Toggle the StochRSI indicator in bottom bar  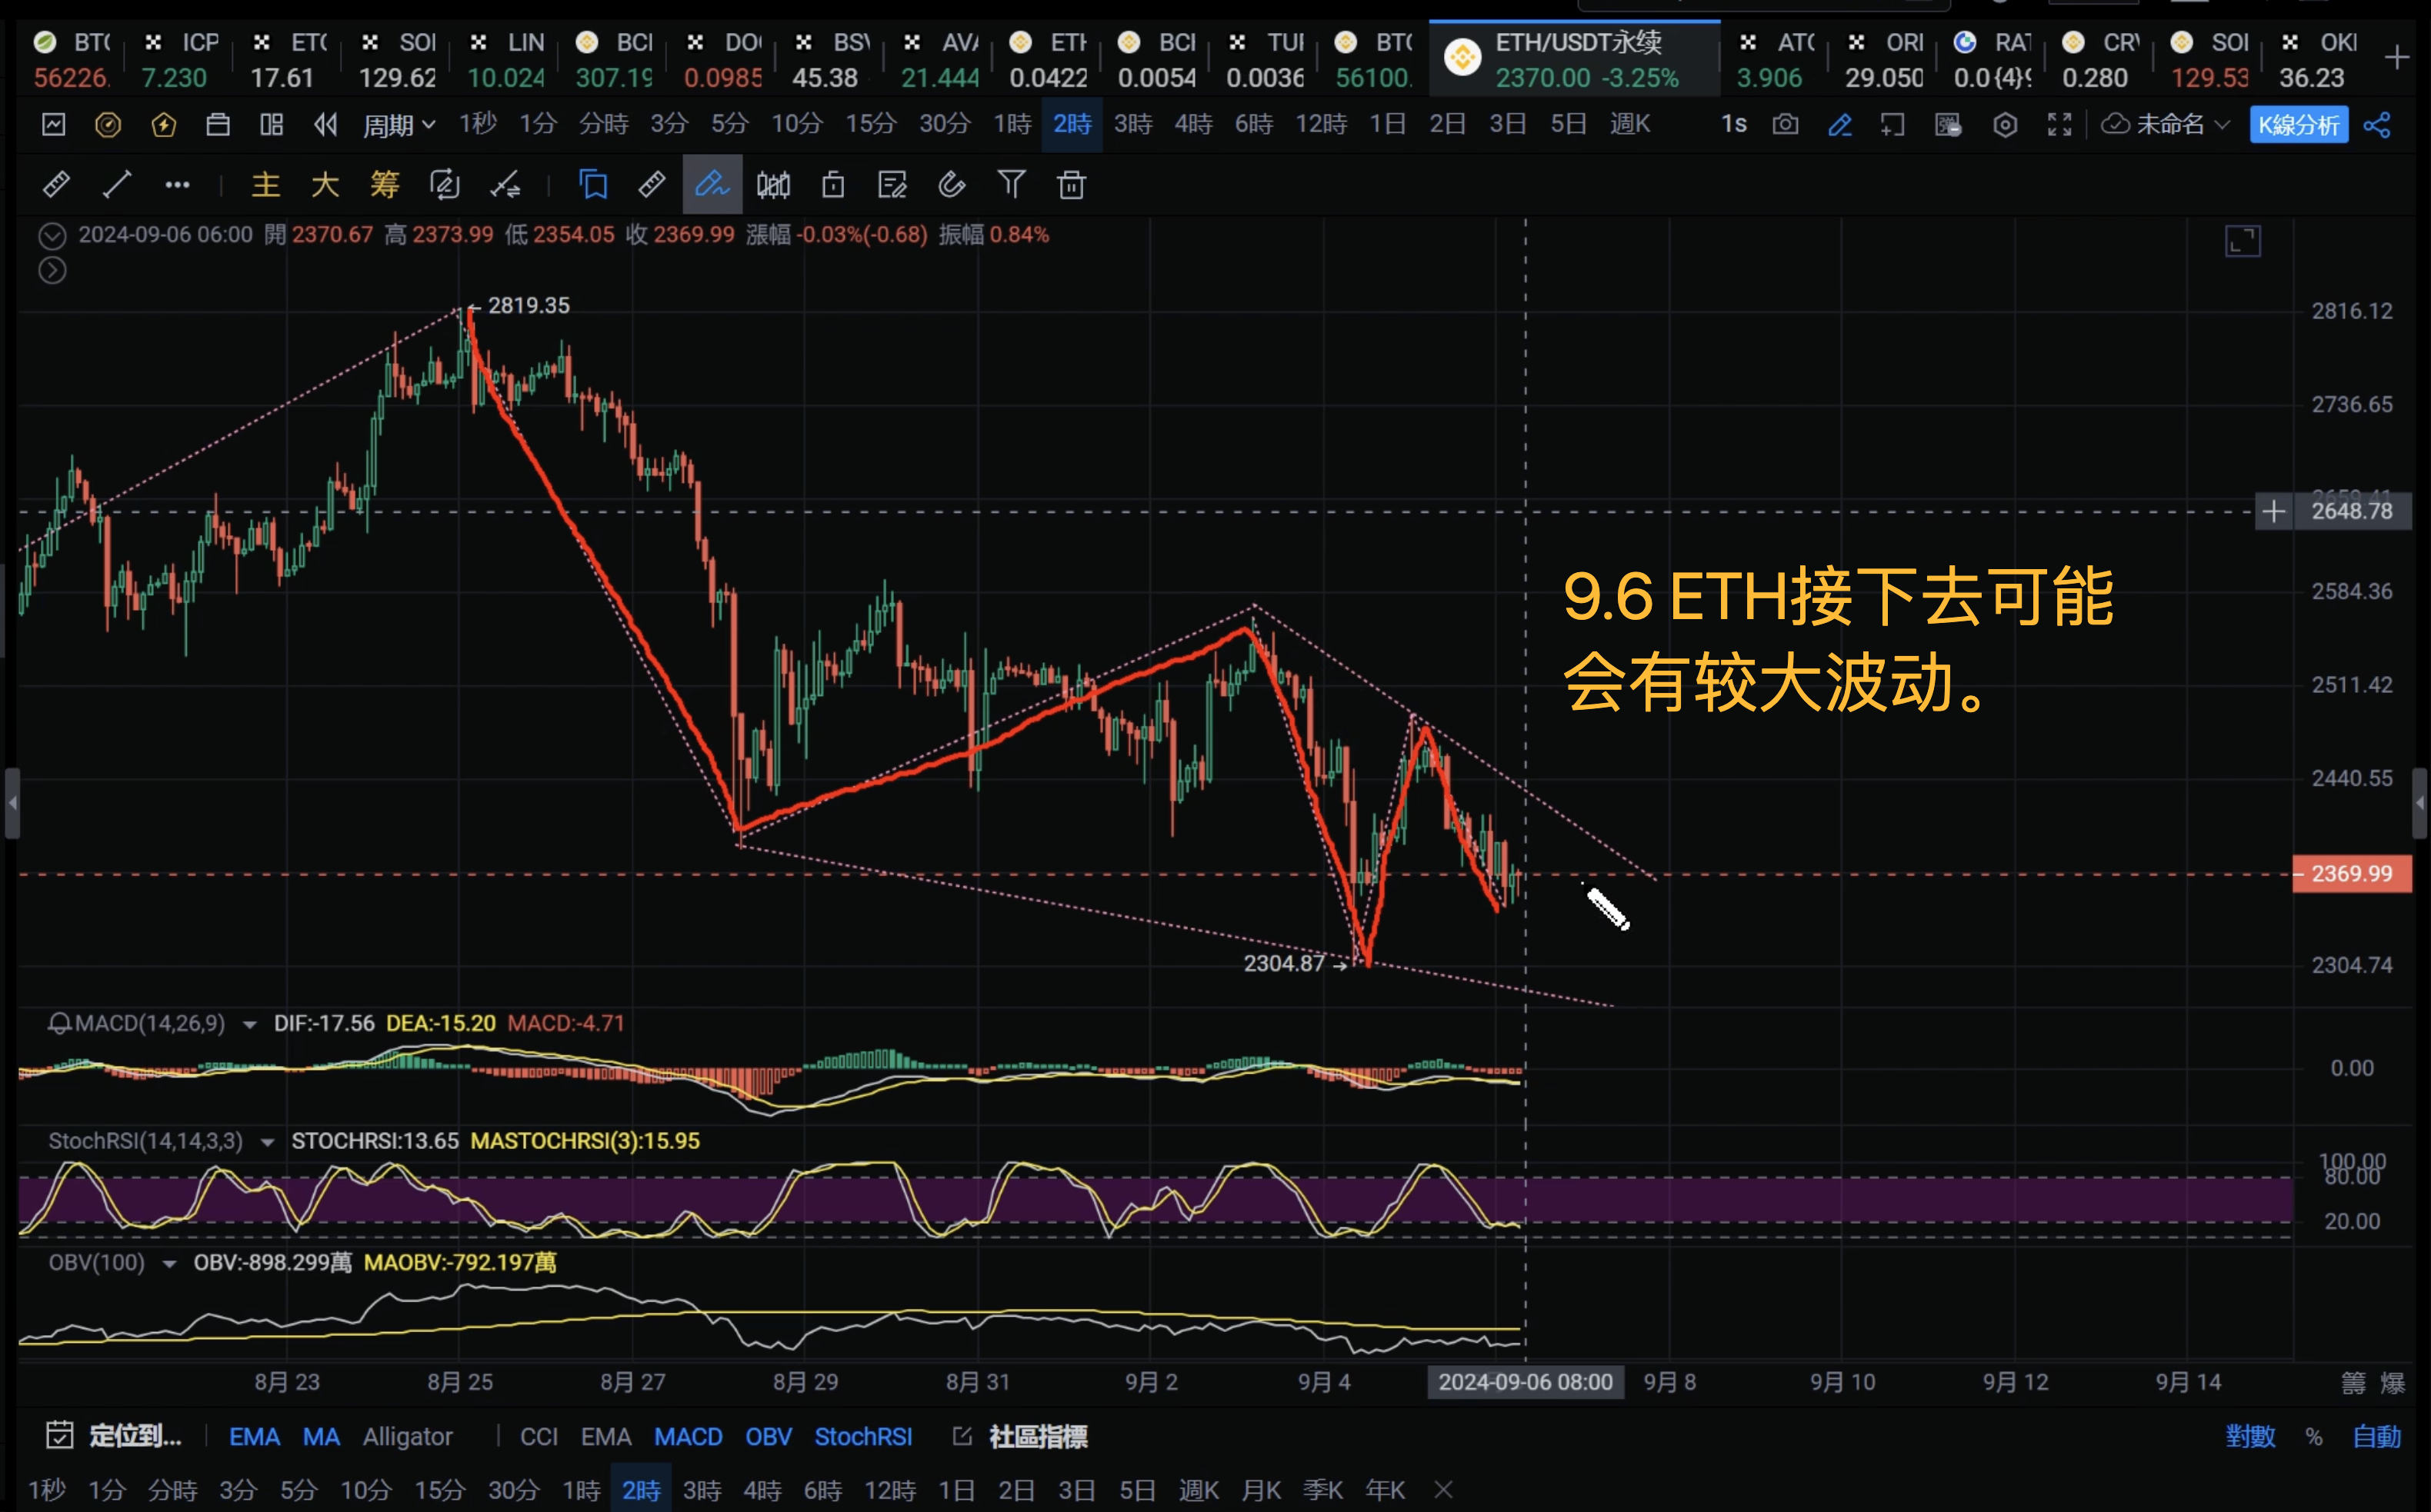[x=863, y=1436]
